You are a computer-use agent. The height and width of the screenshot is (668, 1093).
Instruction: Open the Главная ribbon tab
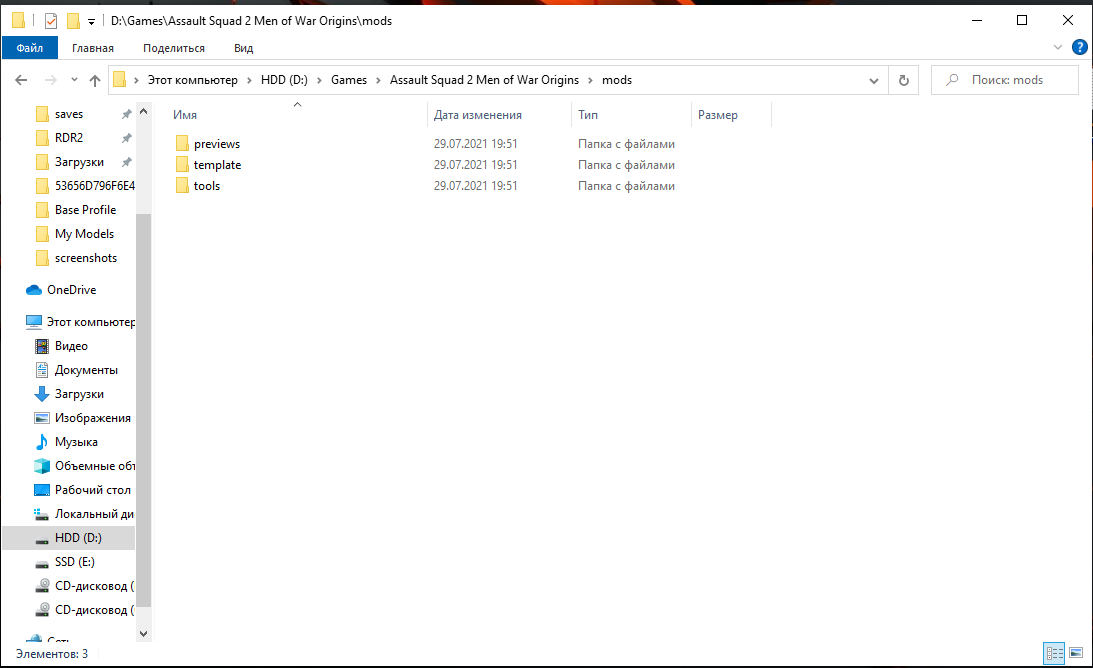click(93, 48)
